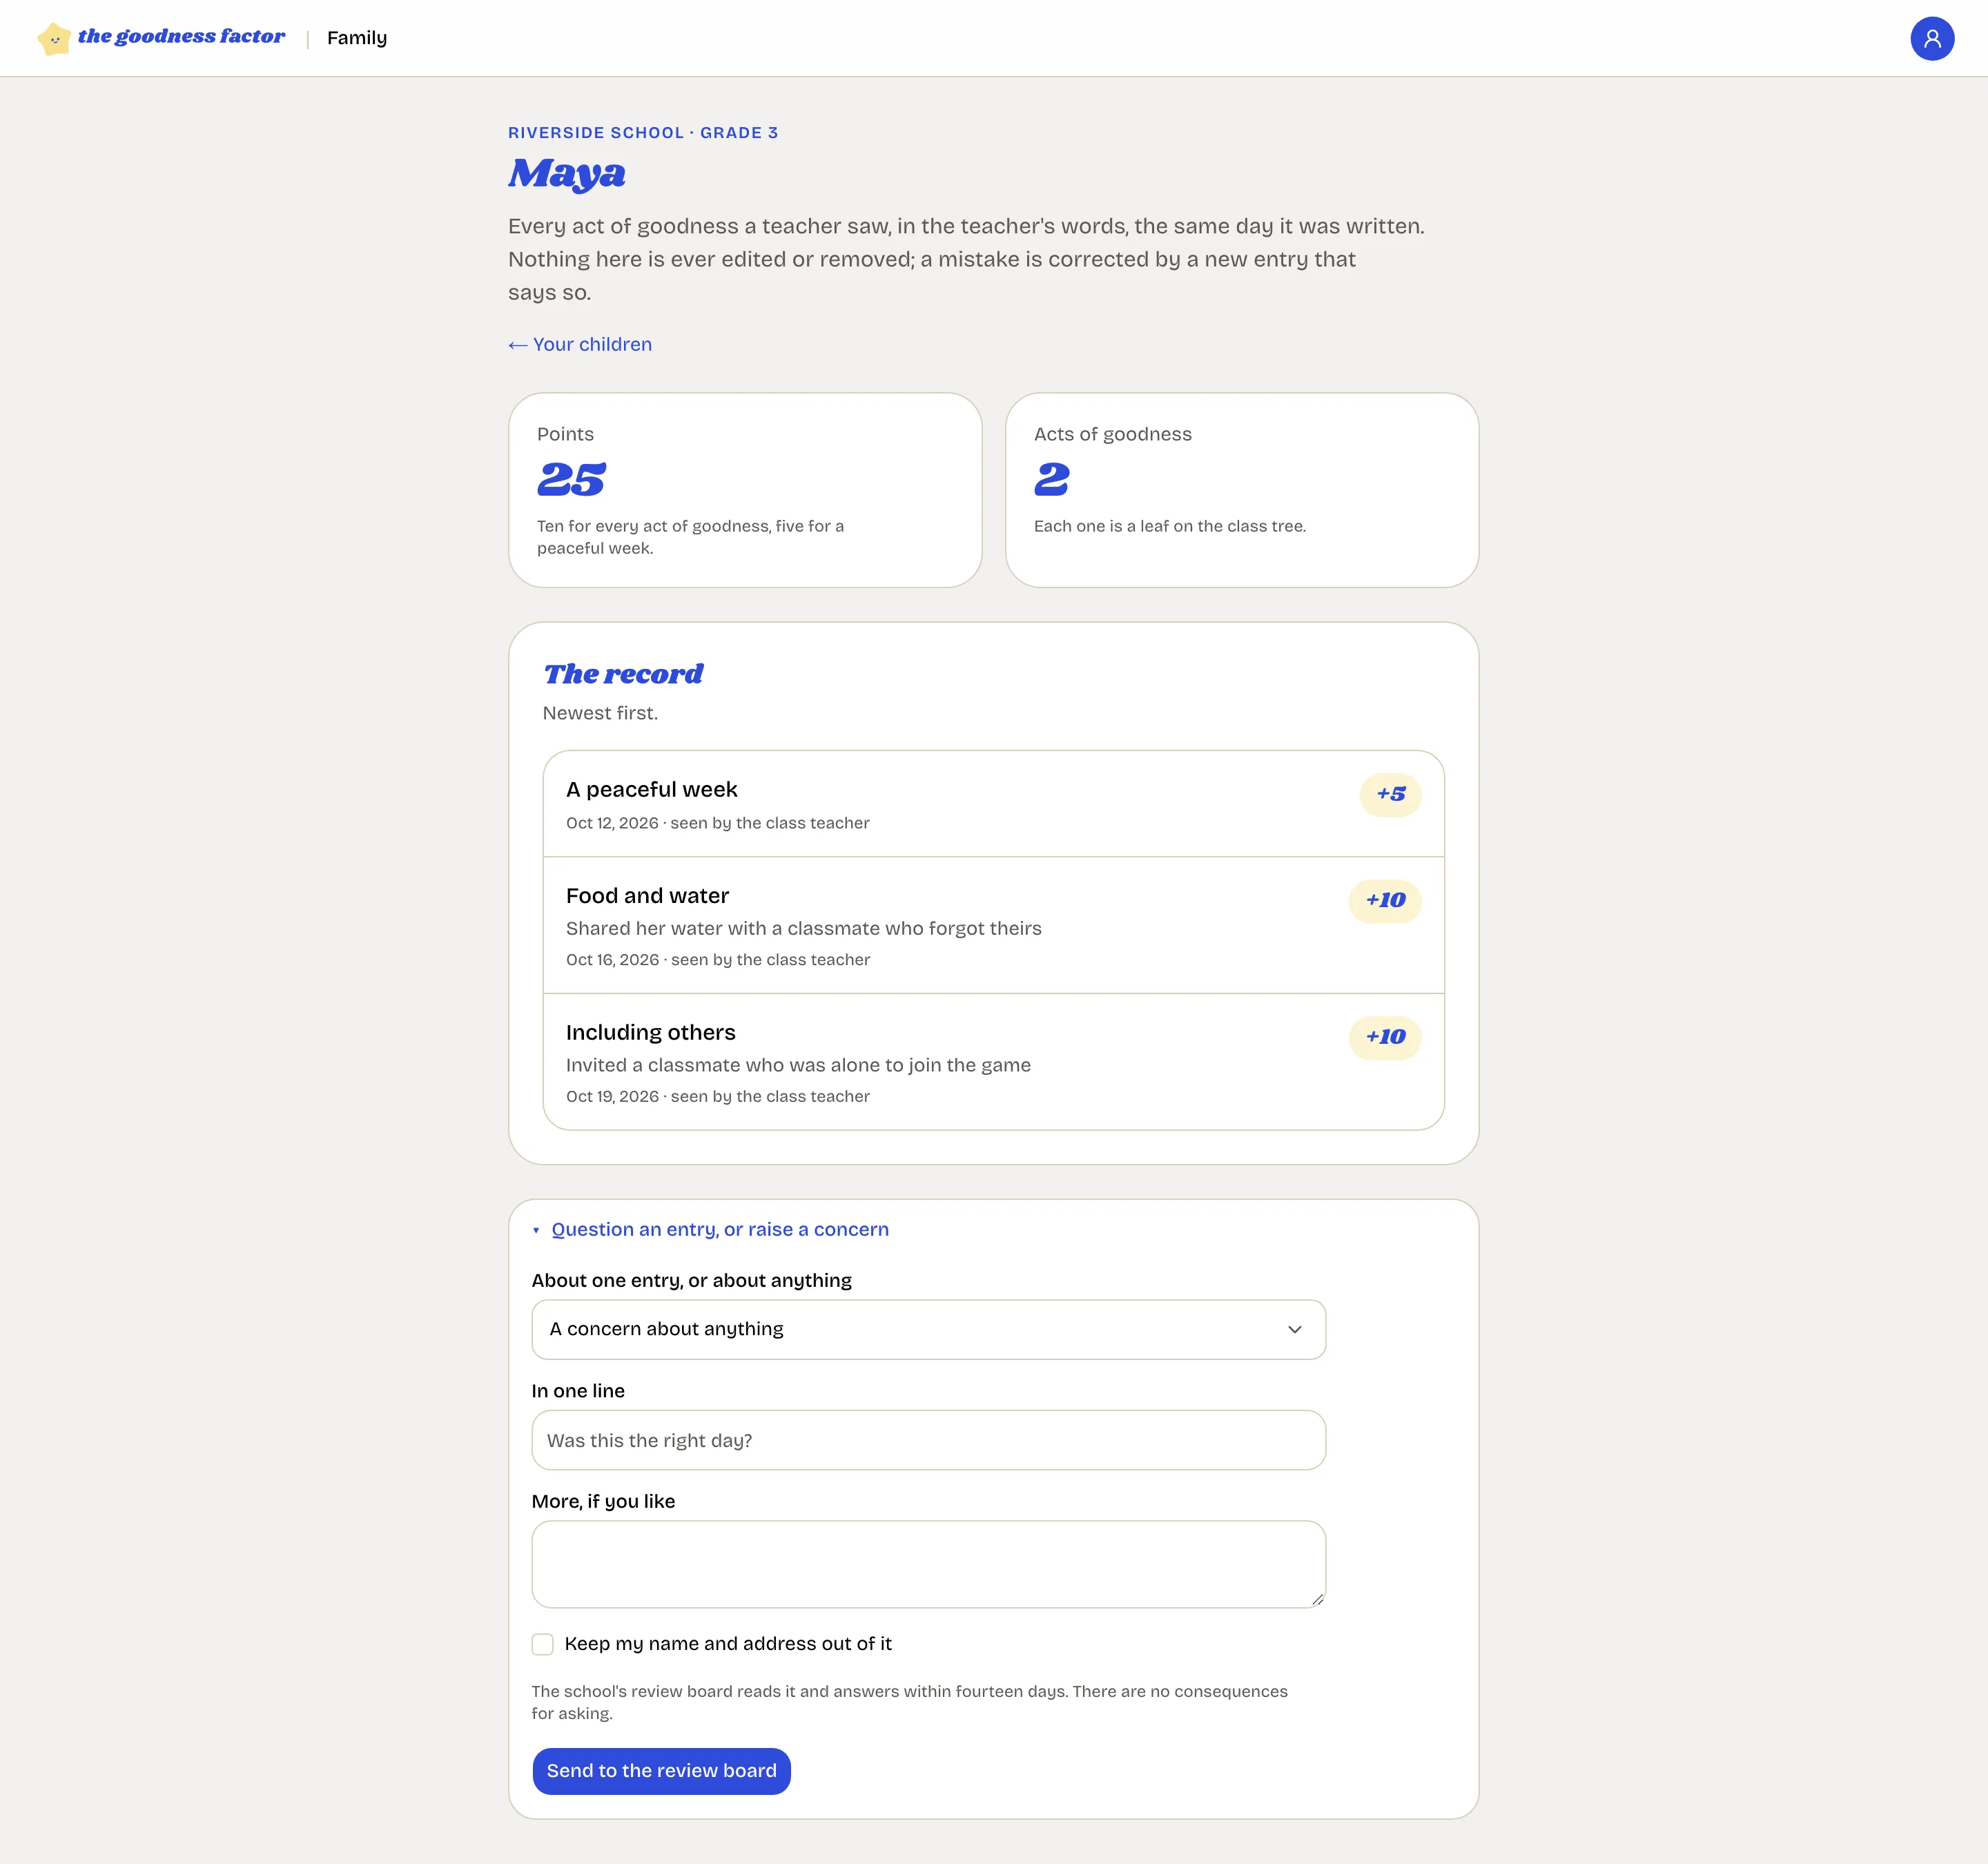Click the Points value 25
The image size is (1988, 1864).
point(571,479)
